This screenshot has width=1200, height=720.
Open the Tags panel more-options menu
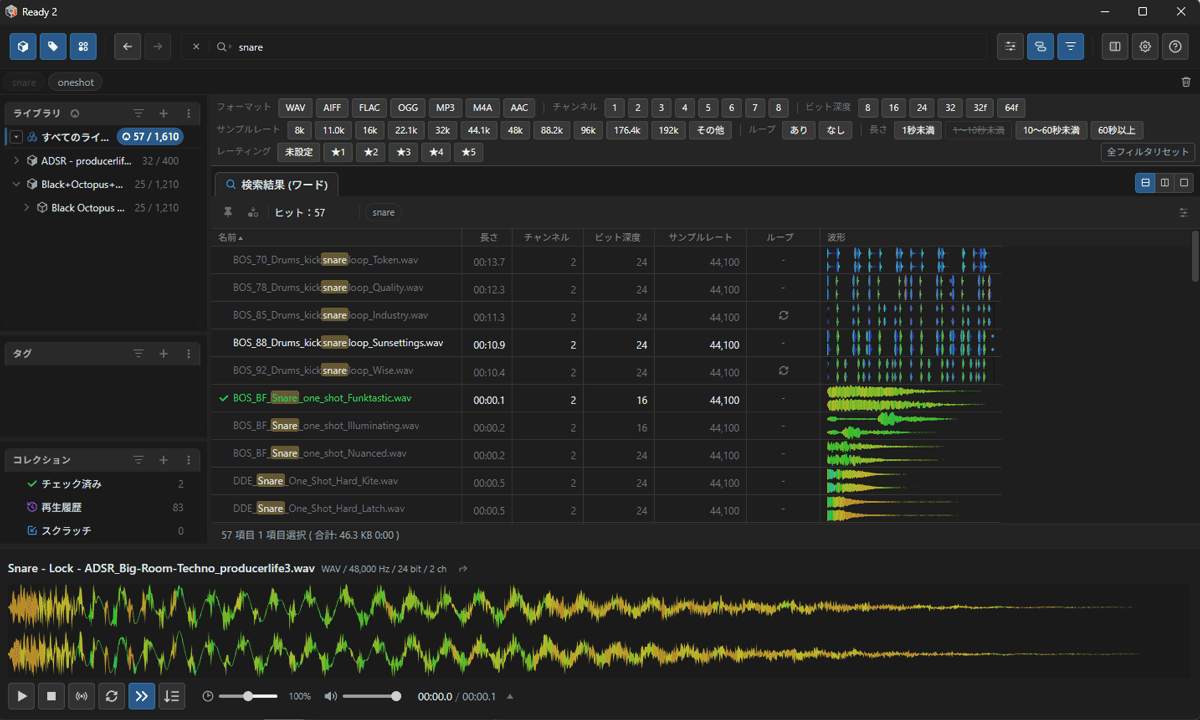[x=188, y=354]
